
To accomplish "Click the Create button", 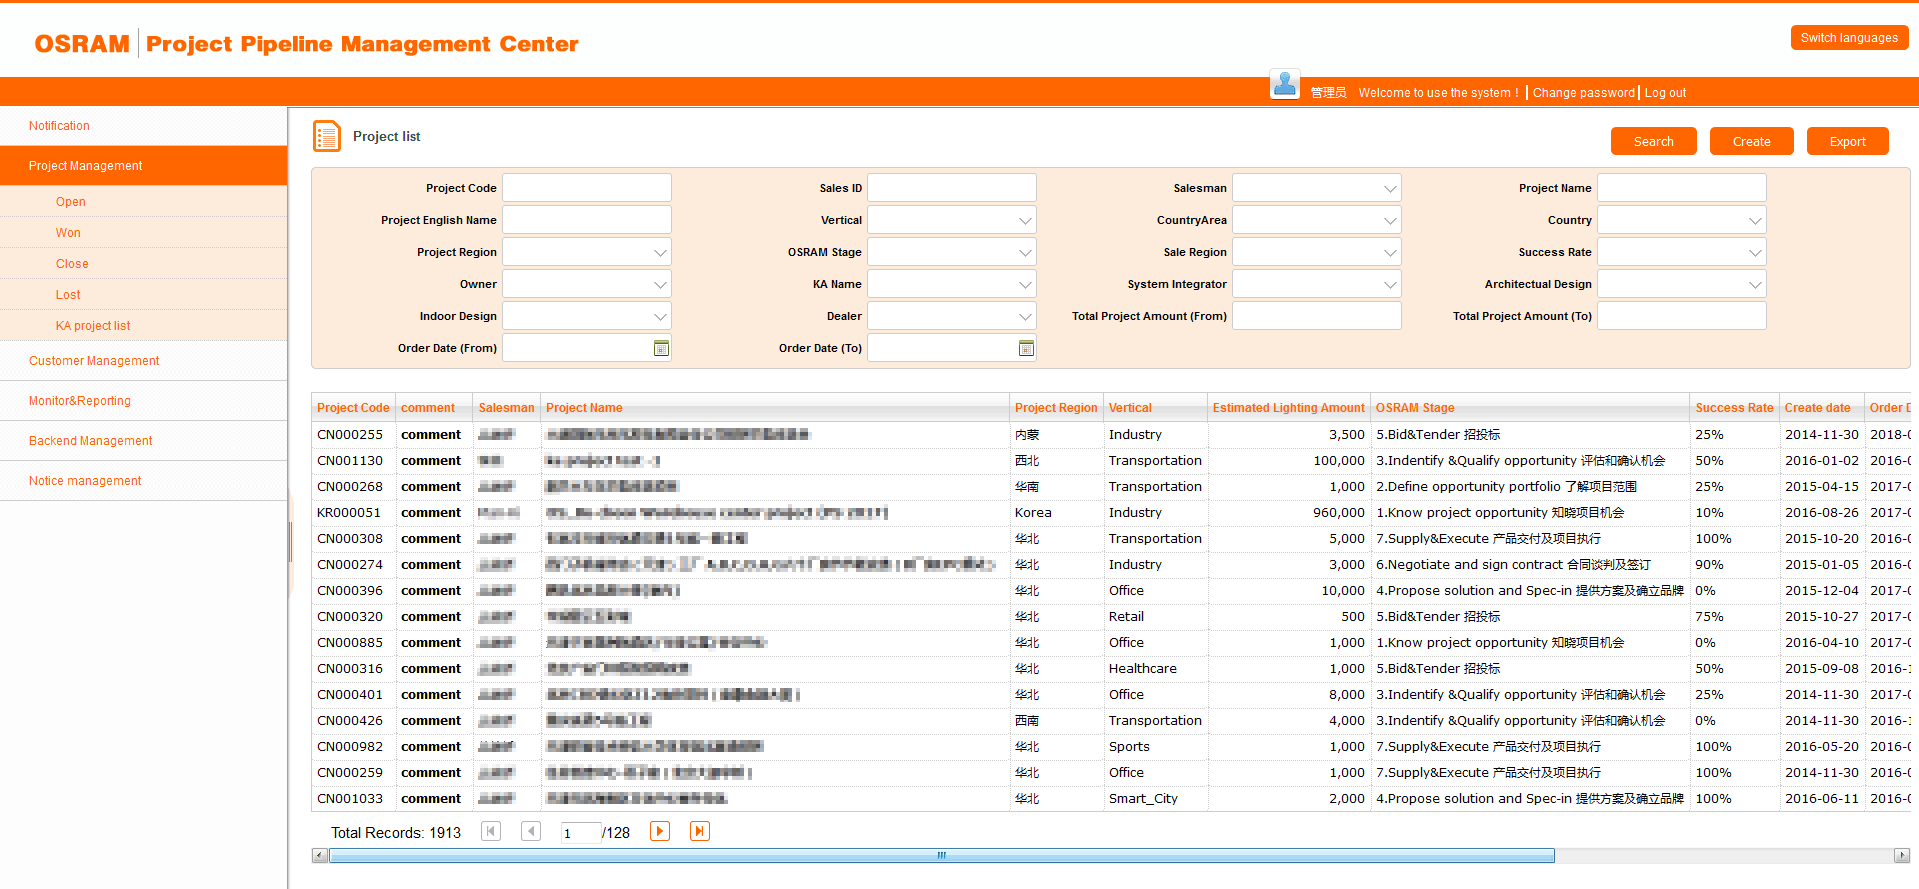I will (1752, 141).
